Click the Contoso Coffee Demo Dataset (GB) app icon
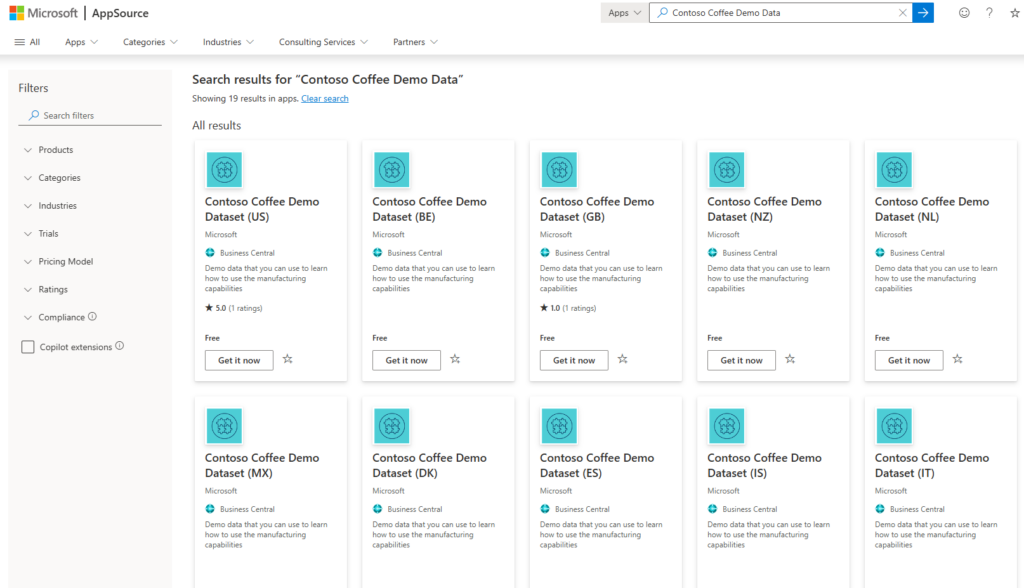1024x588 pixels. click(x=559, y=170)
